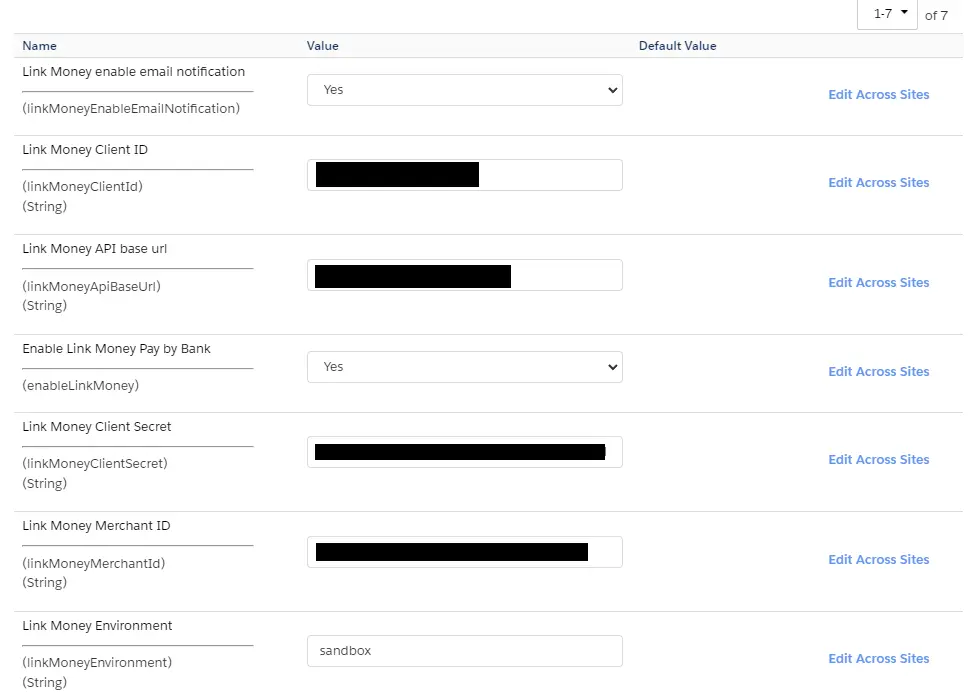Click Edit Across Sites for Pay by Bank

coord(879,372)
